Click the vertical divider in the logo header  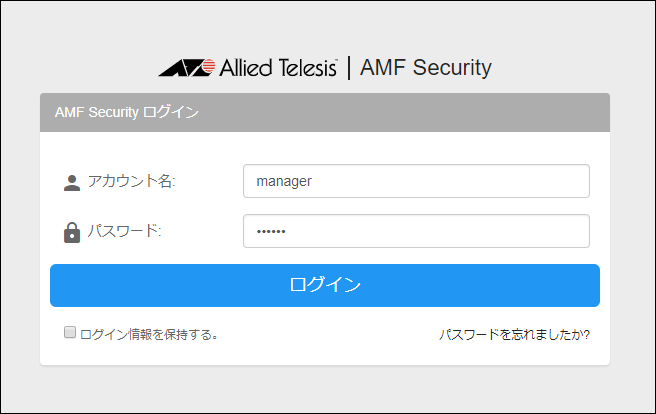pyautogui.click(x=349, y=68)
